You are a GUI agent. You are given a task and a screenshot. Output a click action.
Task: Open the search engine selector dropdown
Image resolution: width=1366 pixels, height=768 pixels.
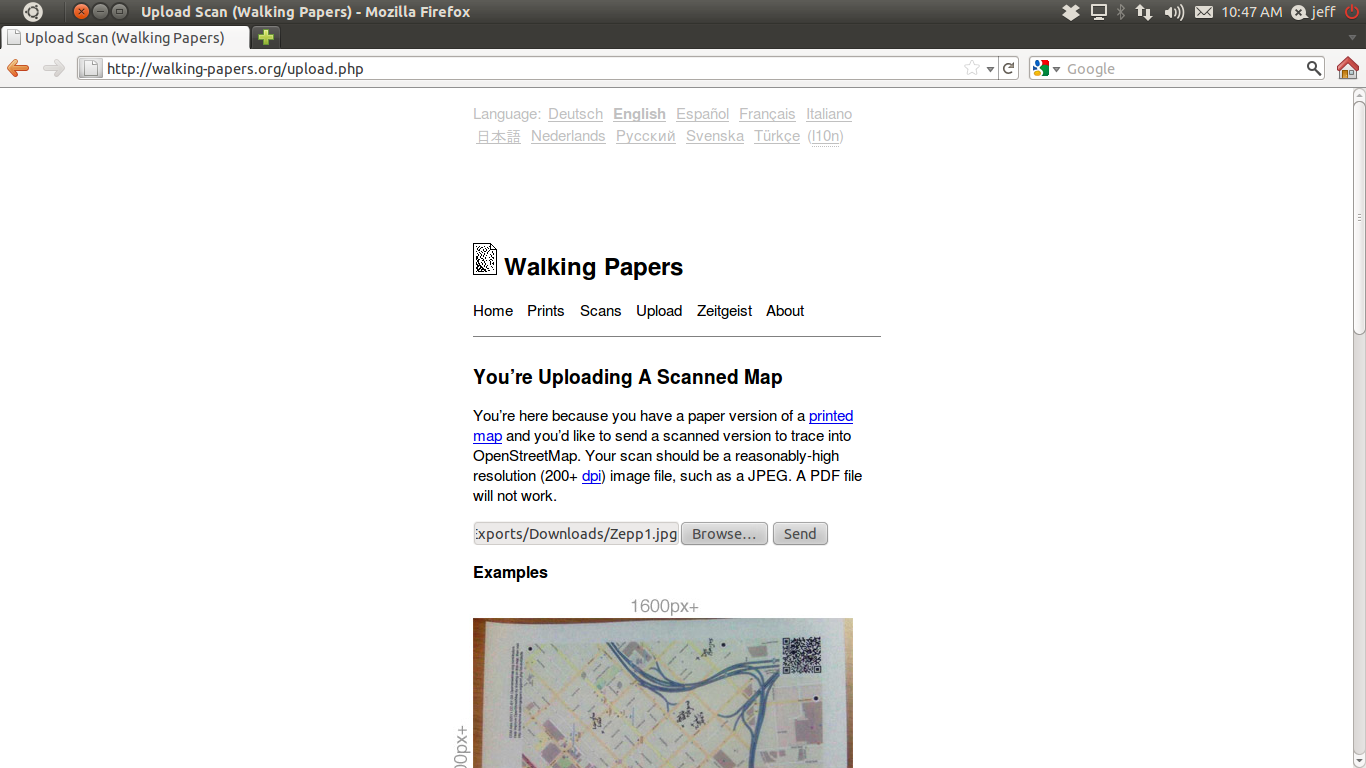click(1047, 69)
